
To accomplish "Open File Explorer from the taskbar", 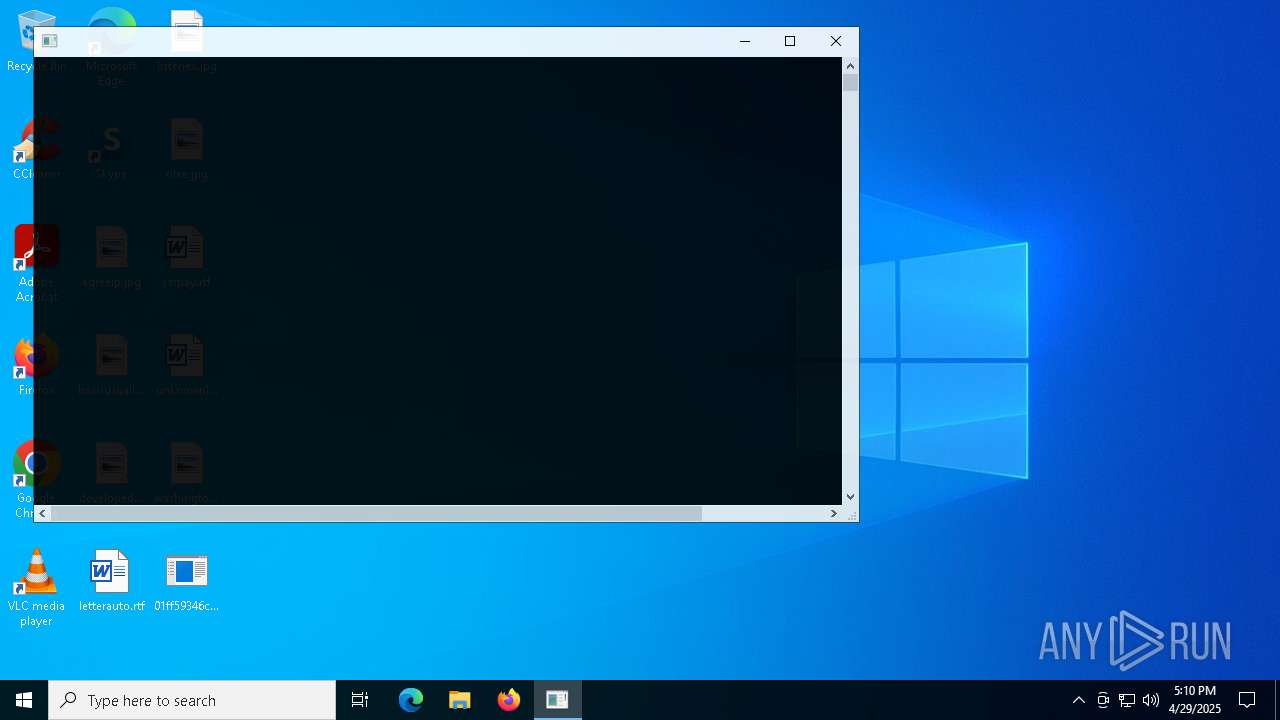I will pyautogui.click(x=460, y=700).
